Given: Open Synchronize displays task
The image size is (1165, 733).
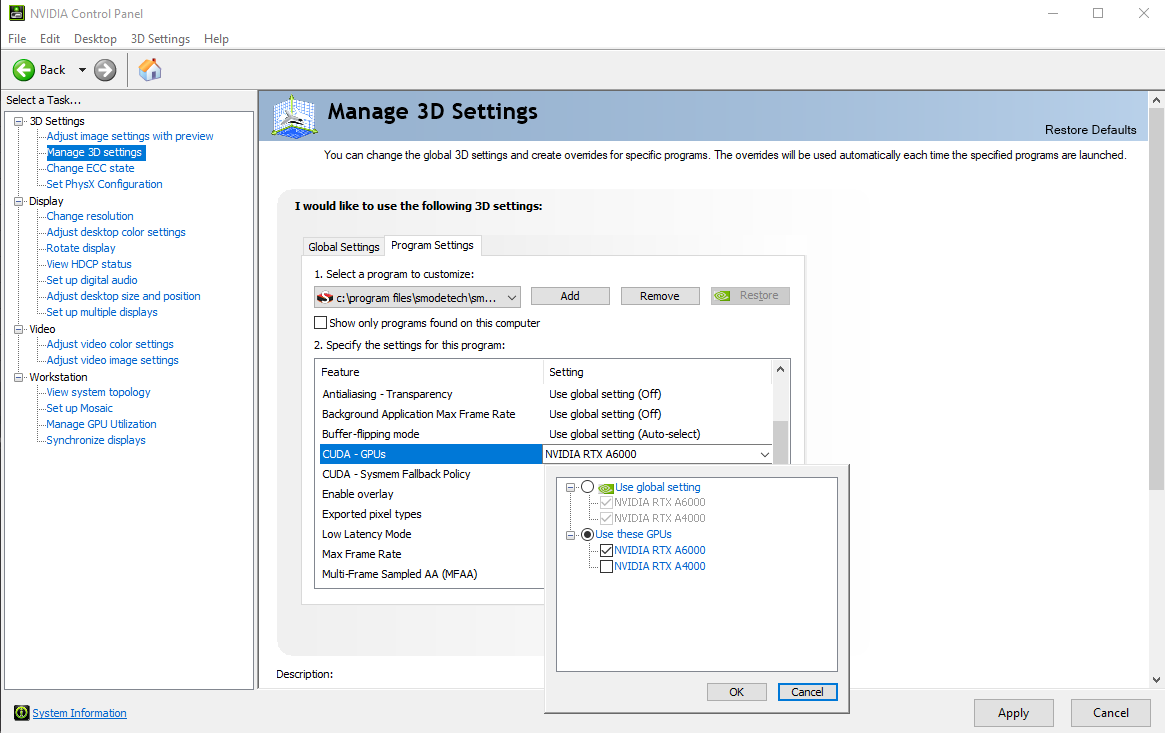Looking at the screenshot, I should [96, 440].
